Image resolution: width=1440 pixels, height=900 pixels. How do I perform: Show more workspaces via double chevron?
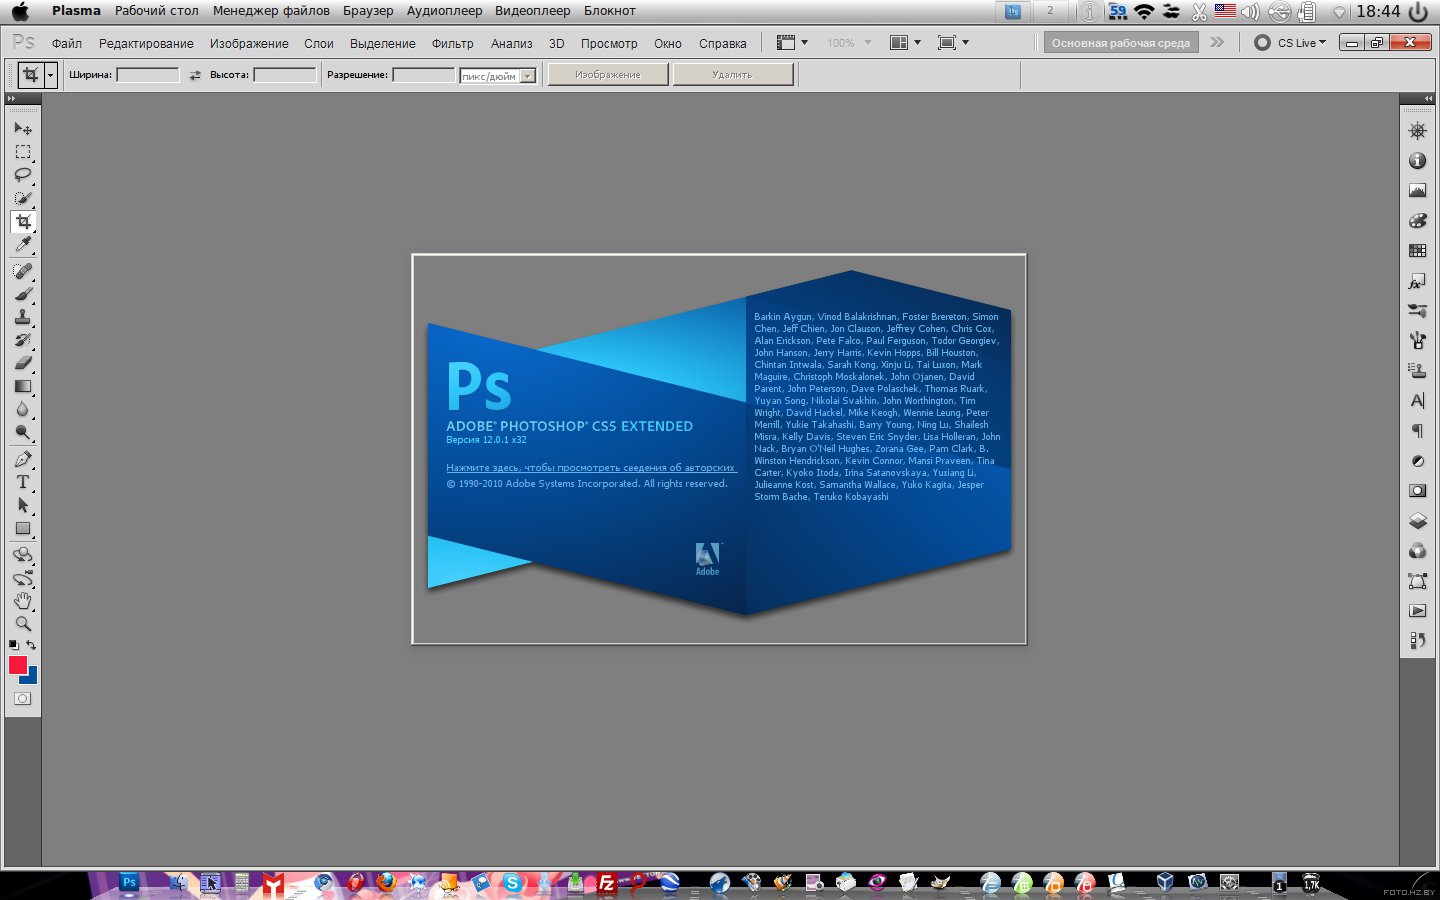tap(1217, 43)
